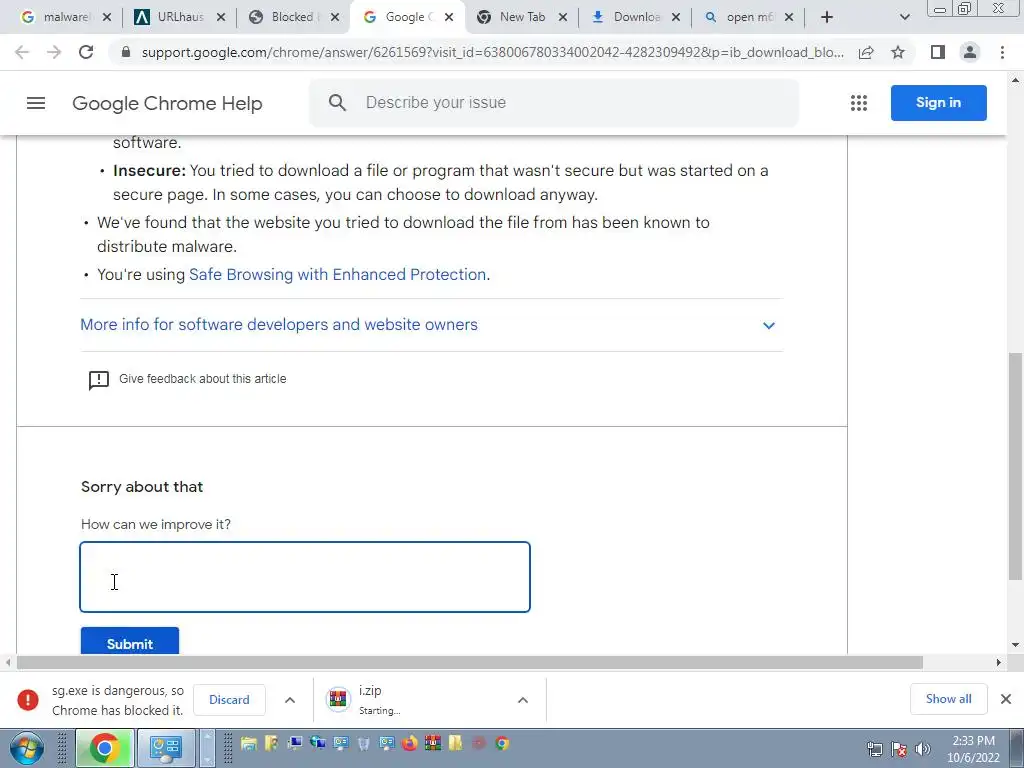Screen dimensions: 1024x768
Task: Click the search magnifier icon
Action: [337, 103]
